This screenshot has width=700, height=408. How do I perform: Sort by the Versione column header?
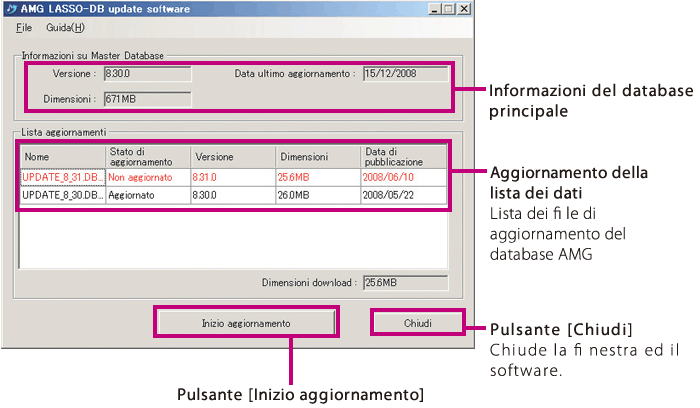(233, 157)
